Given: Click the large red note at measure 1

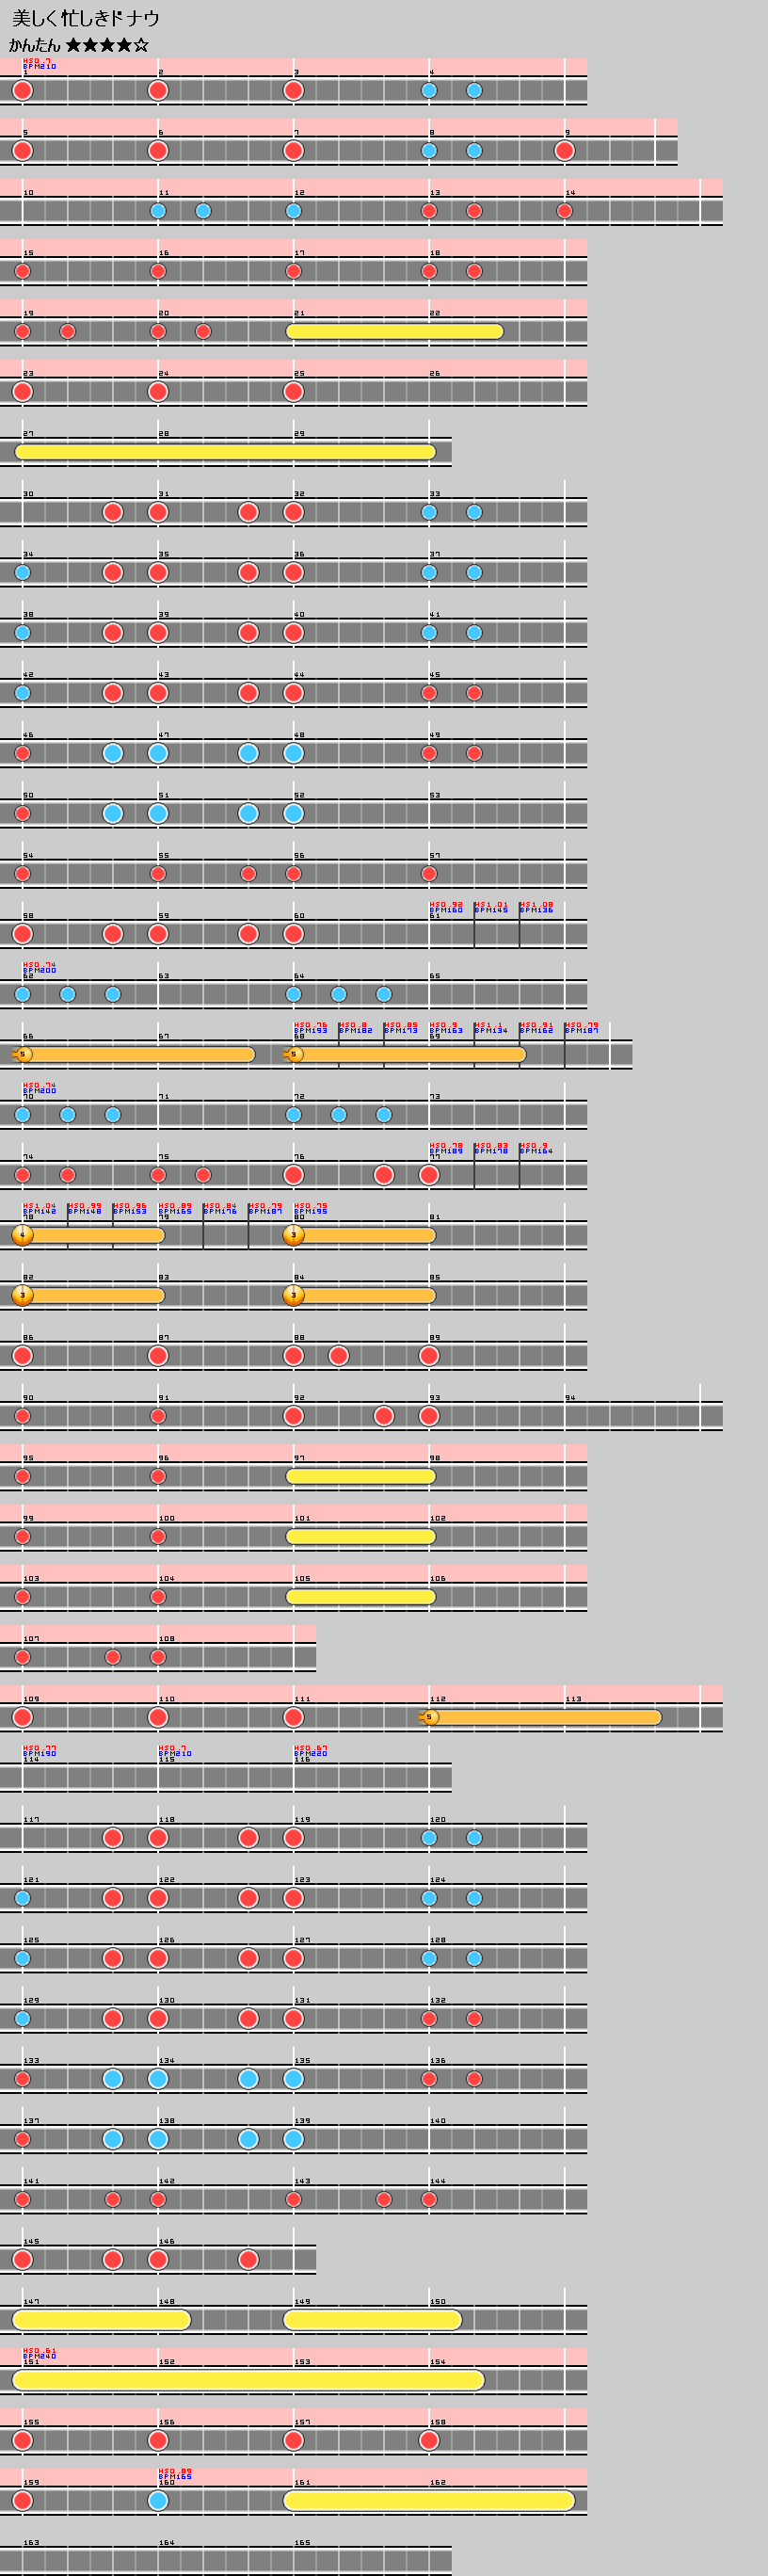Looking at the screenshot, I should click(x=22, y=90).
